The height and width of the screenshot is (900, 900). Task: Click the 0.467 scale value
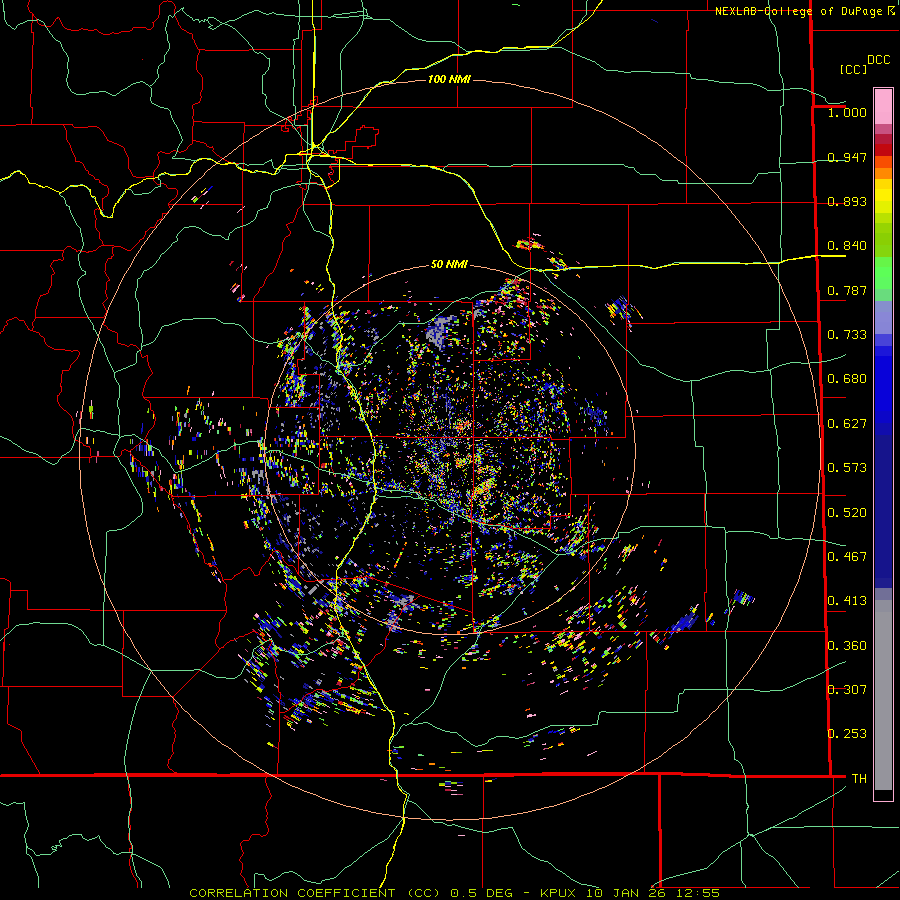tap(847, 557)
